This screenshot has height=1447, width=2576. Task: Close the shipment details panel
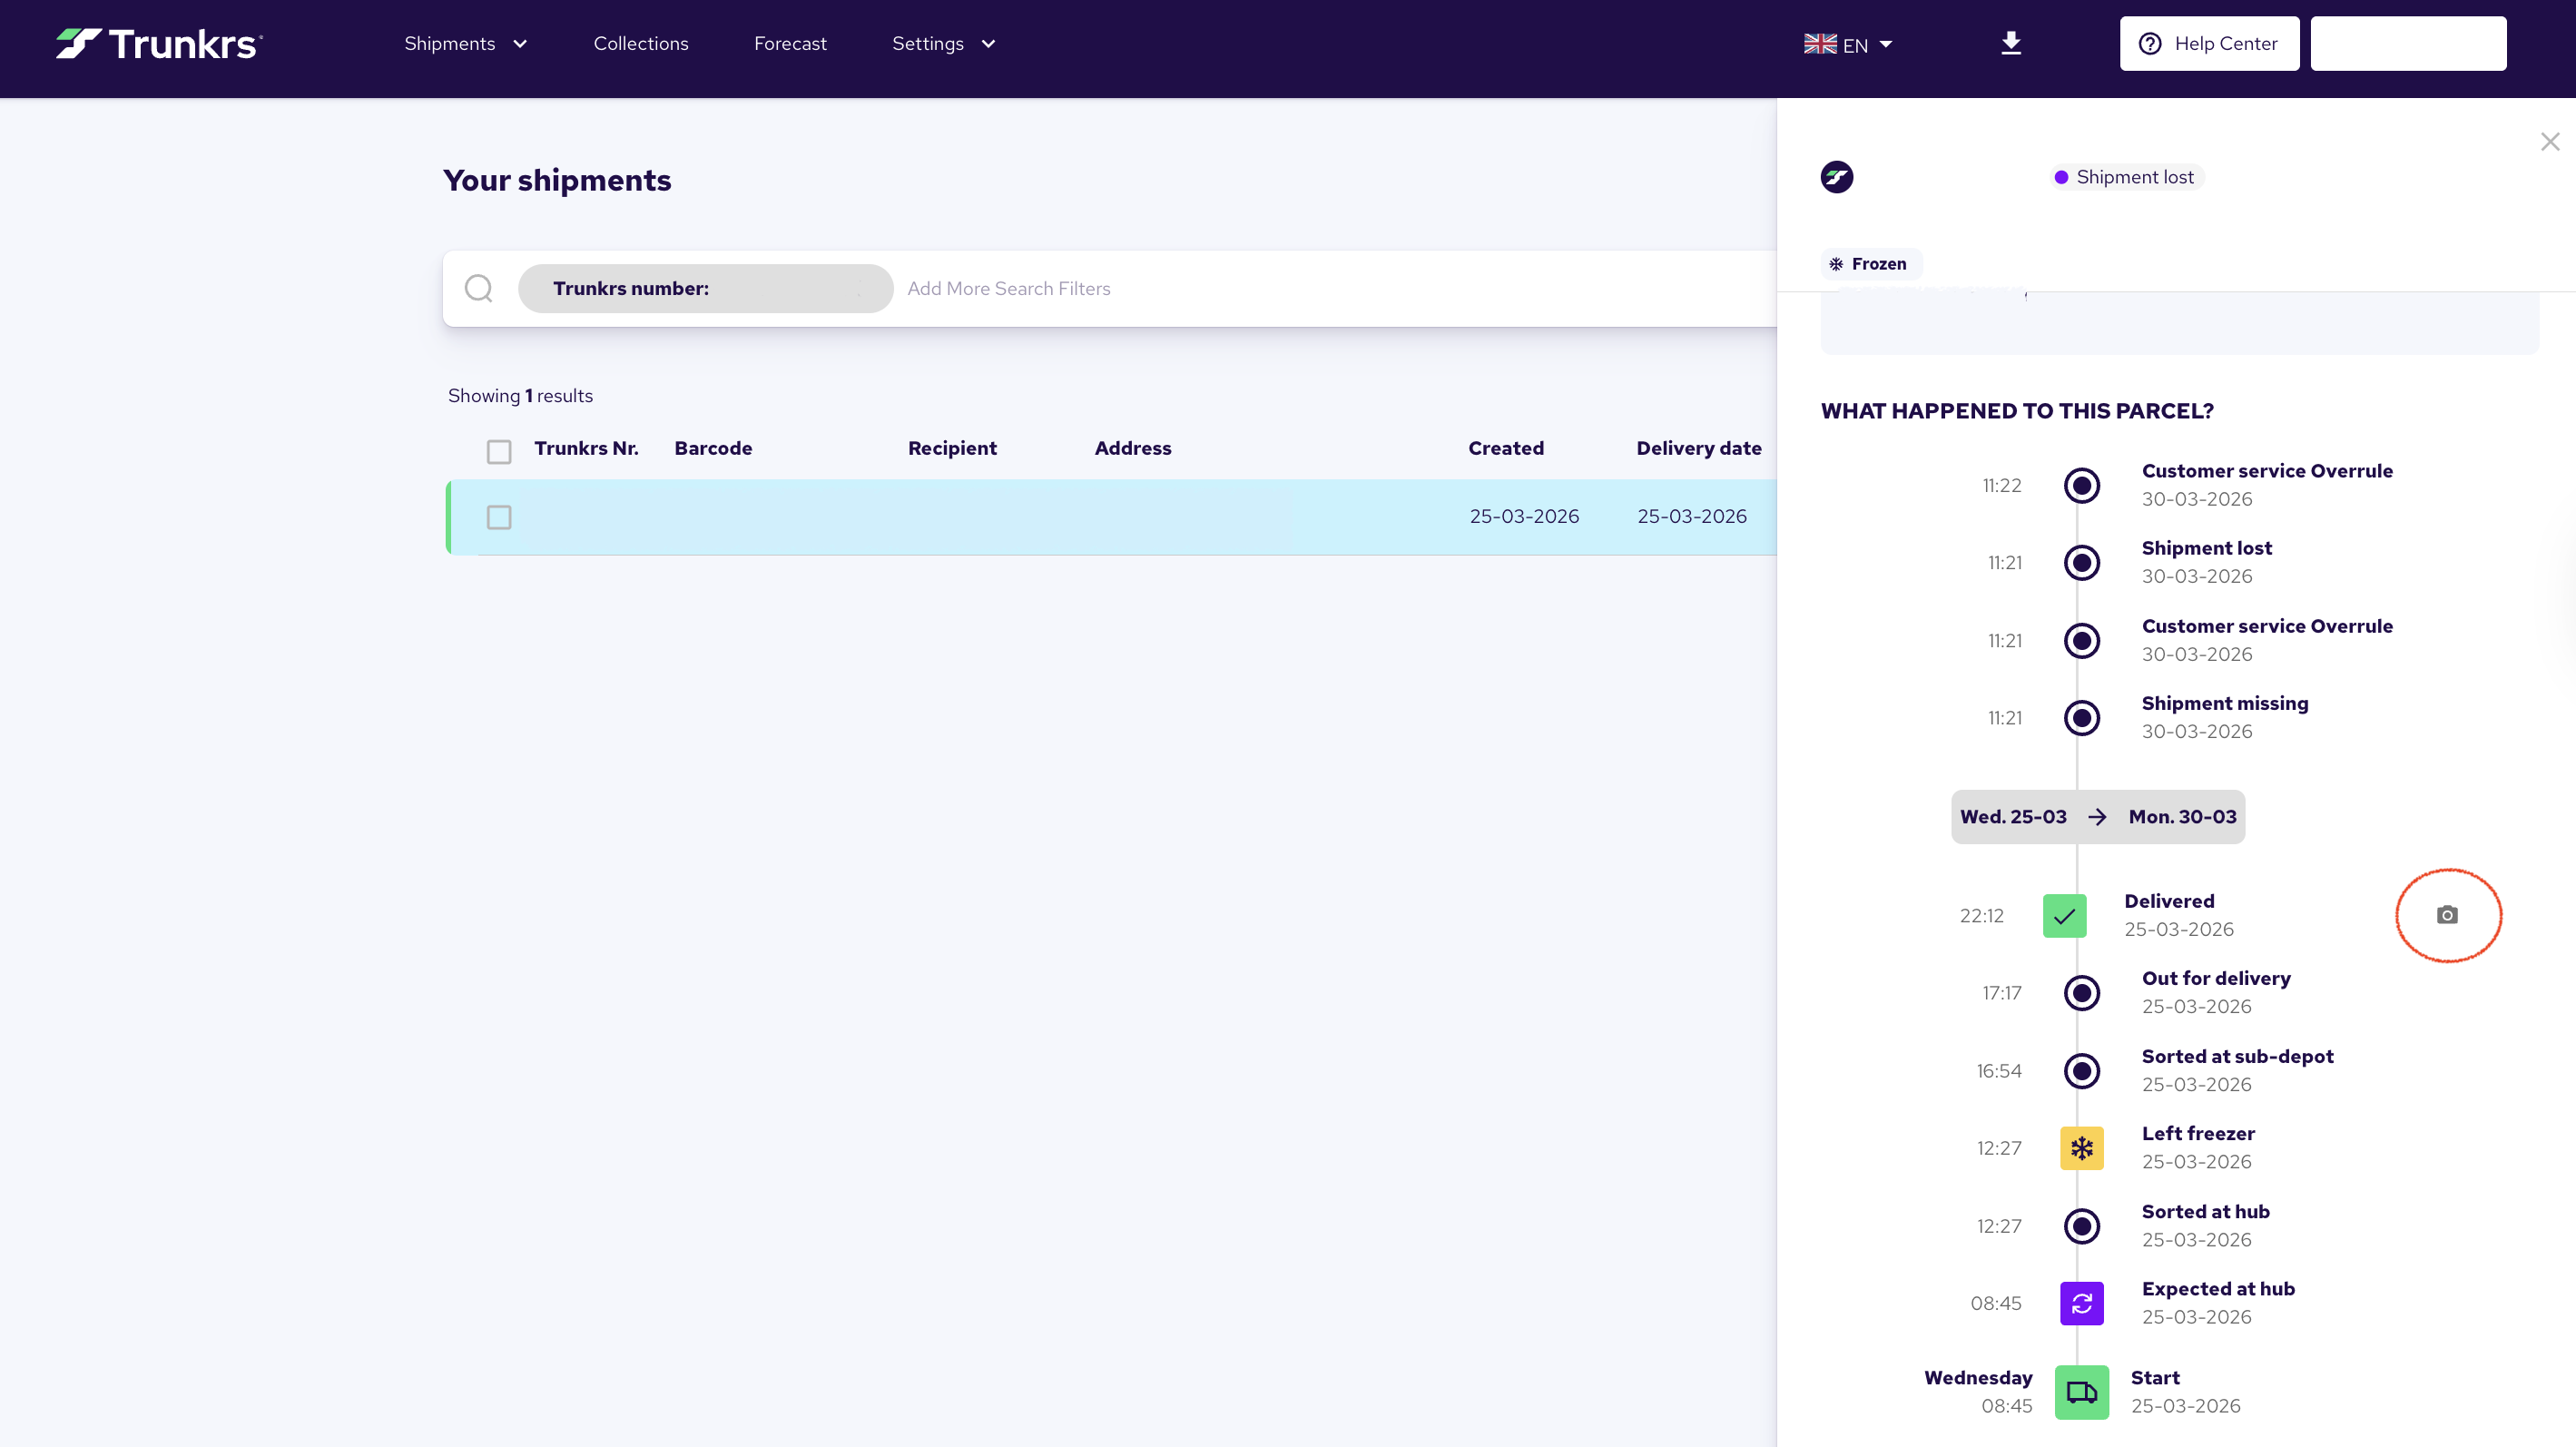(2550, 142)
